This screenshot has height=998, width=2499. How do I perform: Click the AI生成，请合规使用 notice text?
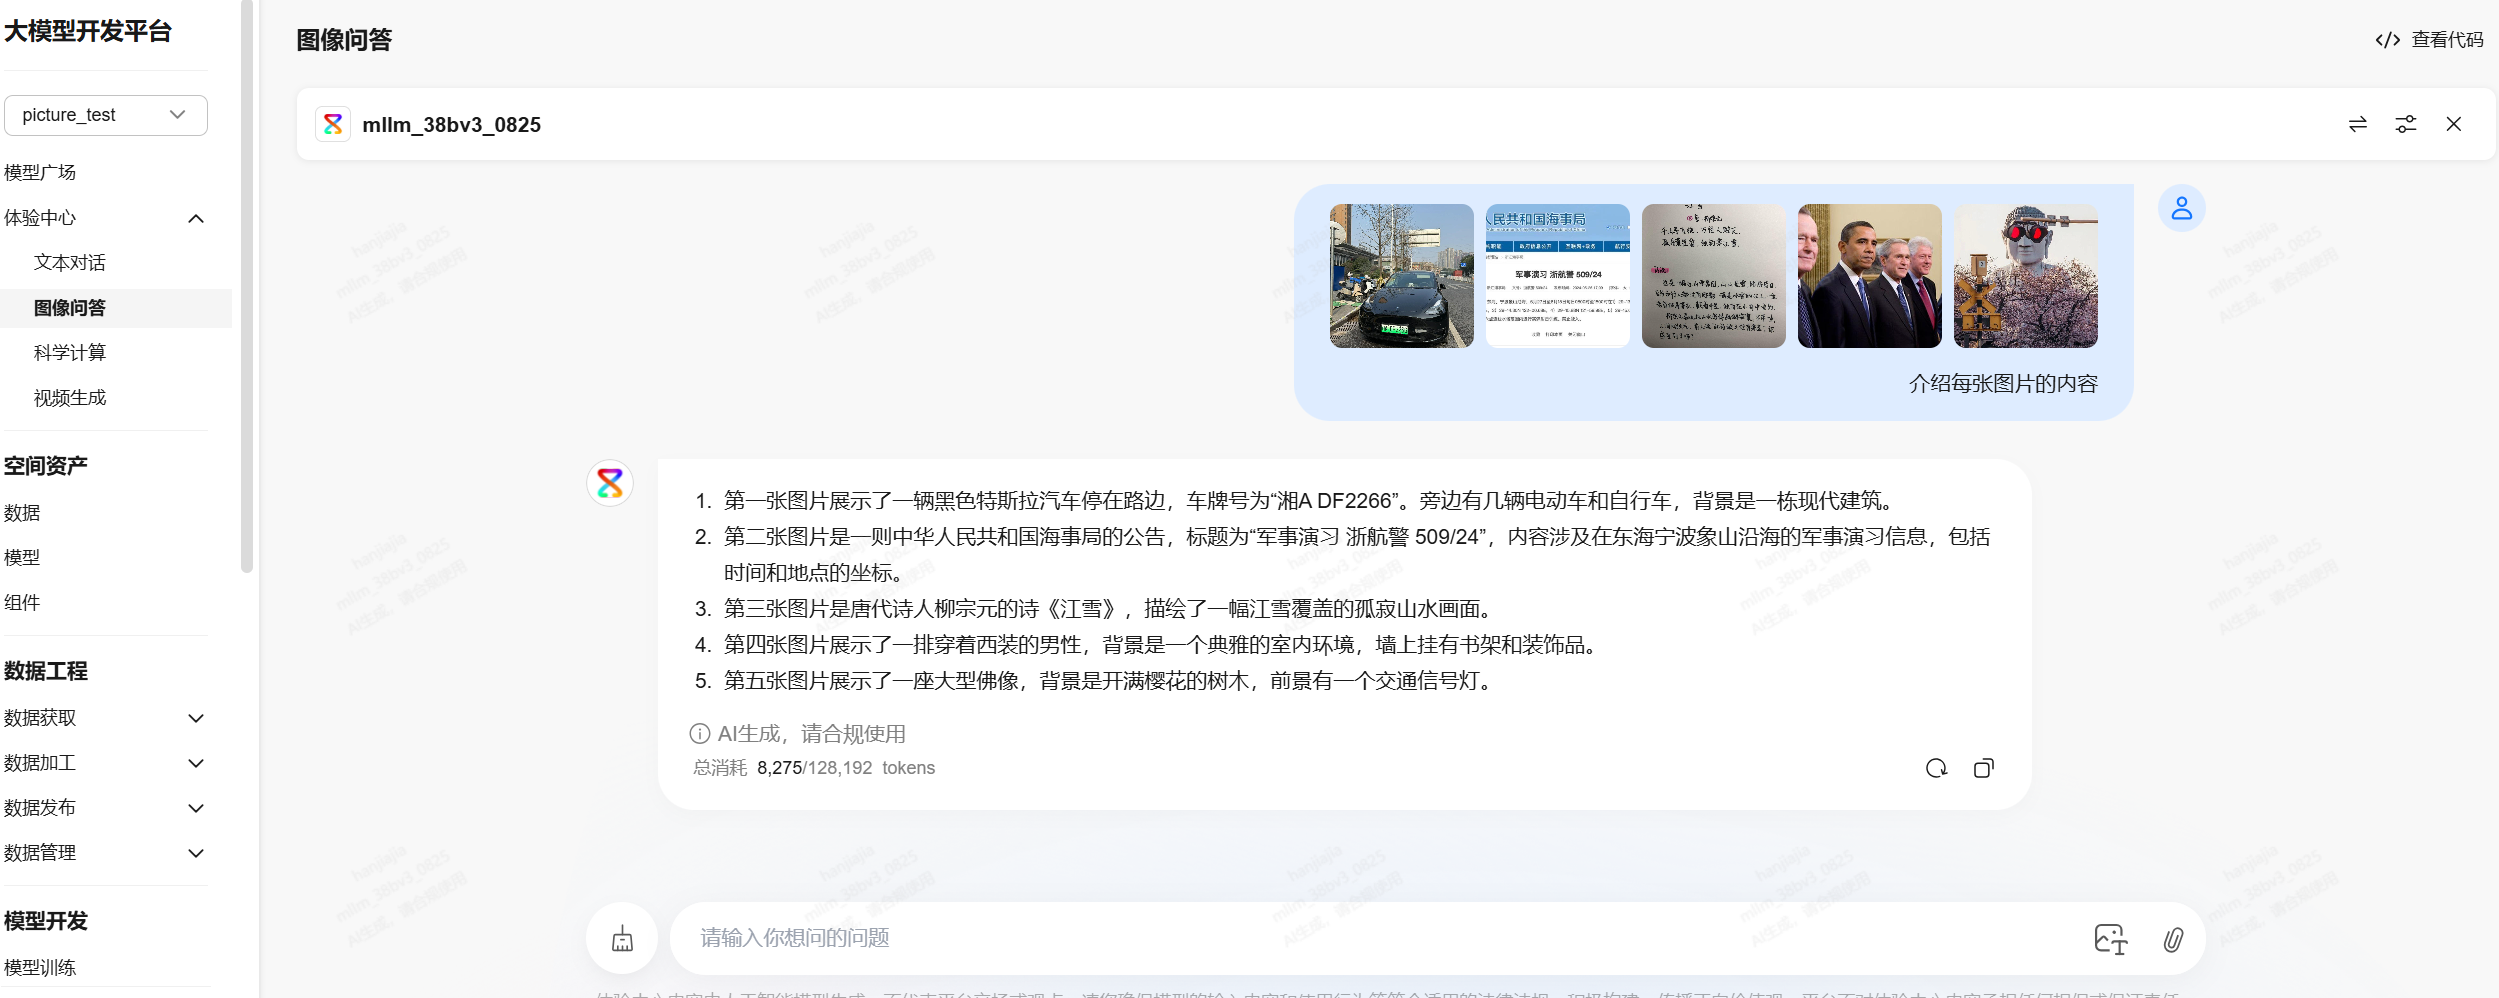pyautogui.click(x=812, y=734)
